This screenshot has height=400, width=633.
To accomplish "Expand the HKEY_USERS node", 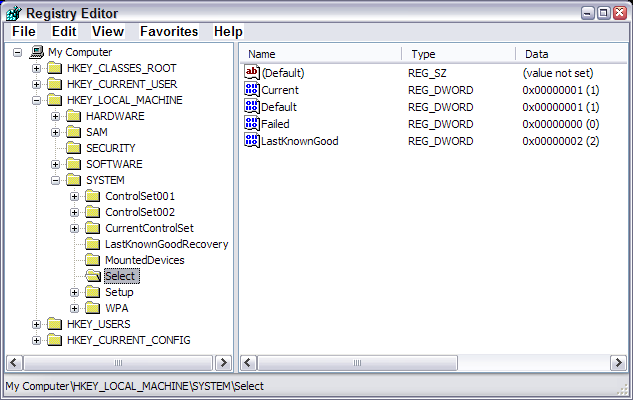I will pyautogui.click(x=36, y=324).
